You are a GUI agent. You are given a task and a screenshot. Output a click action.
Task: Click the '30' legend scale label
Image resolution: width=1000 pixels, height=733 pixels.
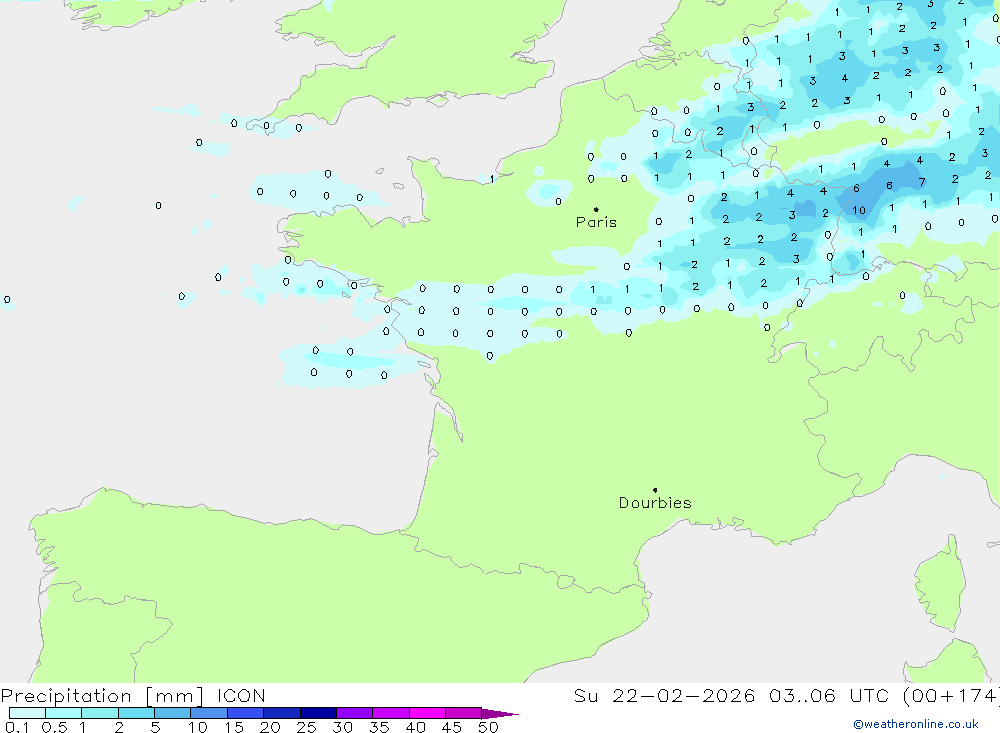tap(342, 727)
